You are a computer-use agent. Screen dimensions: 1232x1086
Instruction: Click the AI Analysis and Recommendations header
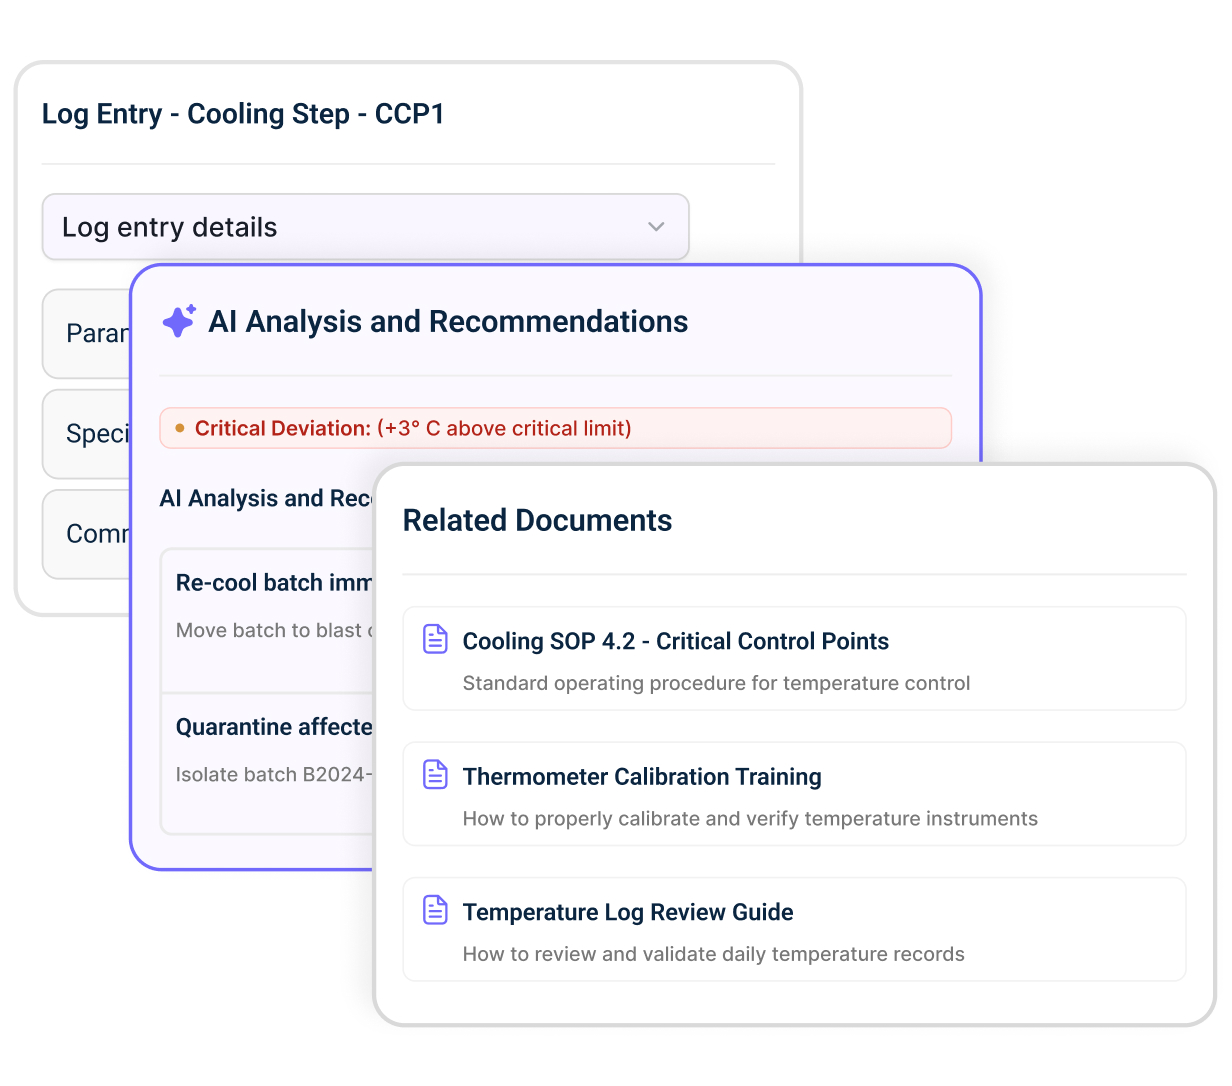point(448,321)
